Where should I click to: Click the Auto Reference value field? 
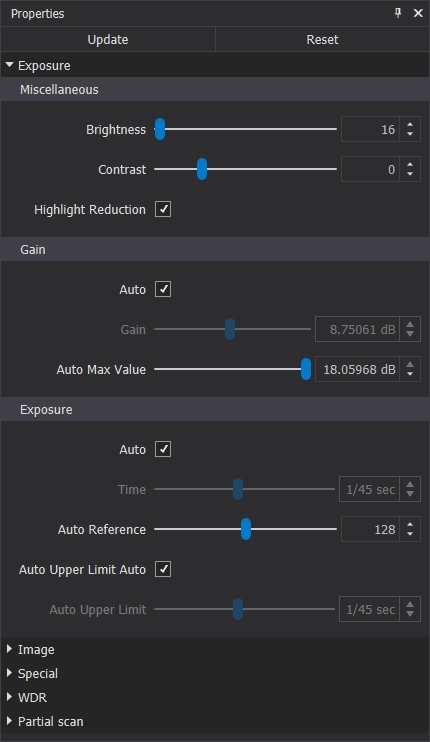pyautogui.click(x=370, y=529)
